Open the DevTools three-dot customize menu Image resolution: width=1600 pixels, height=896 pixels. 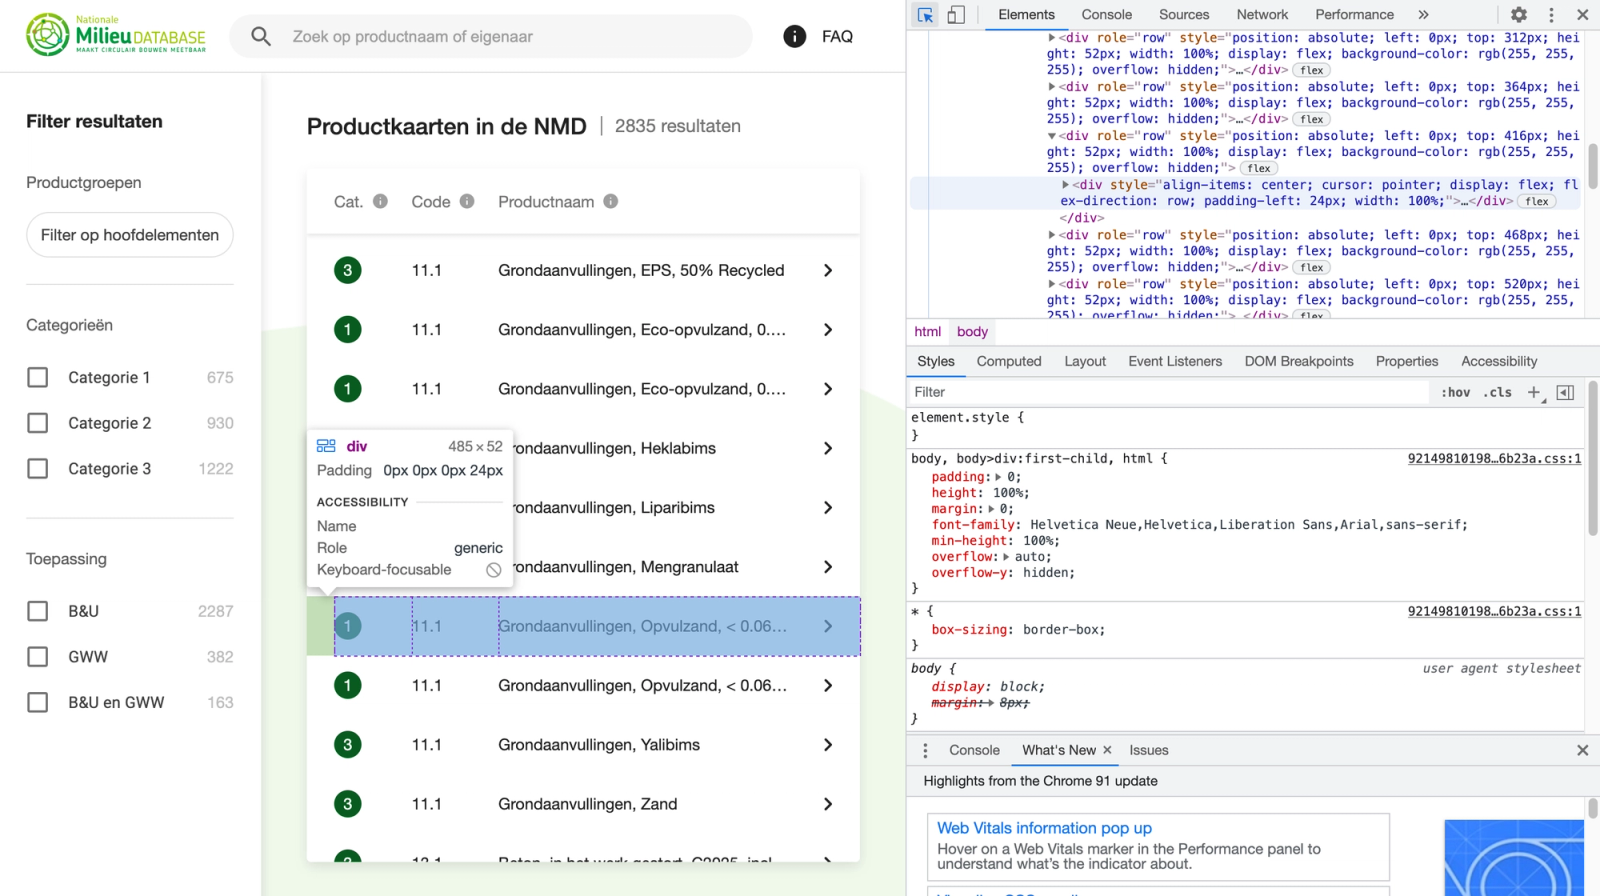point(1552,15)
